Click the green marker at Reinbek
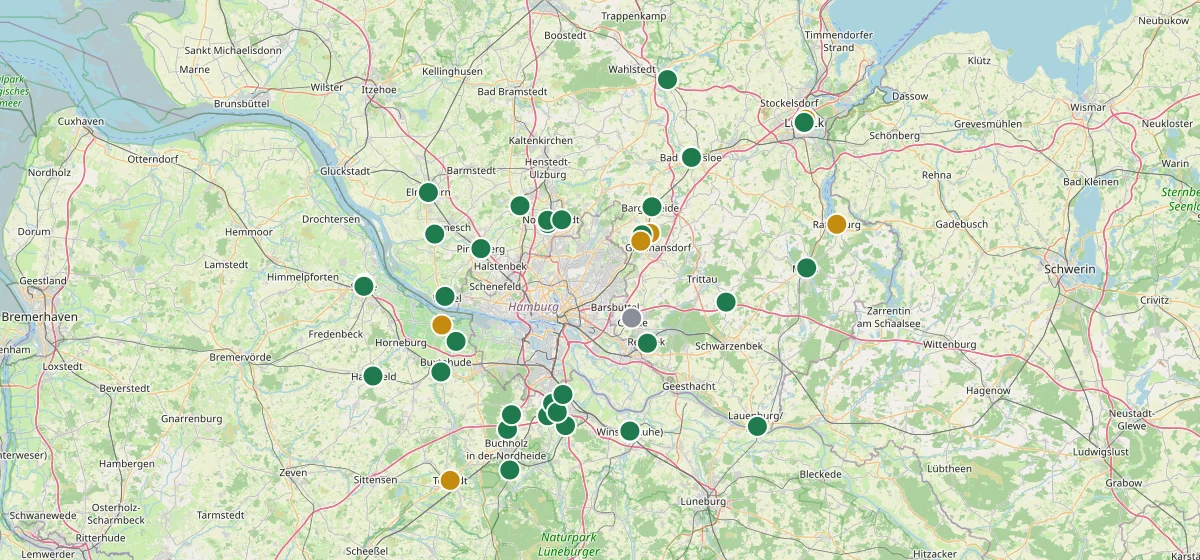The width and height of the screenshot is (1200, 560). pos(647,343)
